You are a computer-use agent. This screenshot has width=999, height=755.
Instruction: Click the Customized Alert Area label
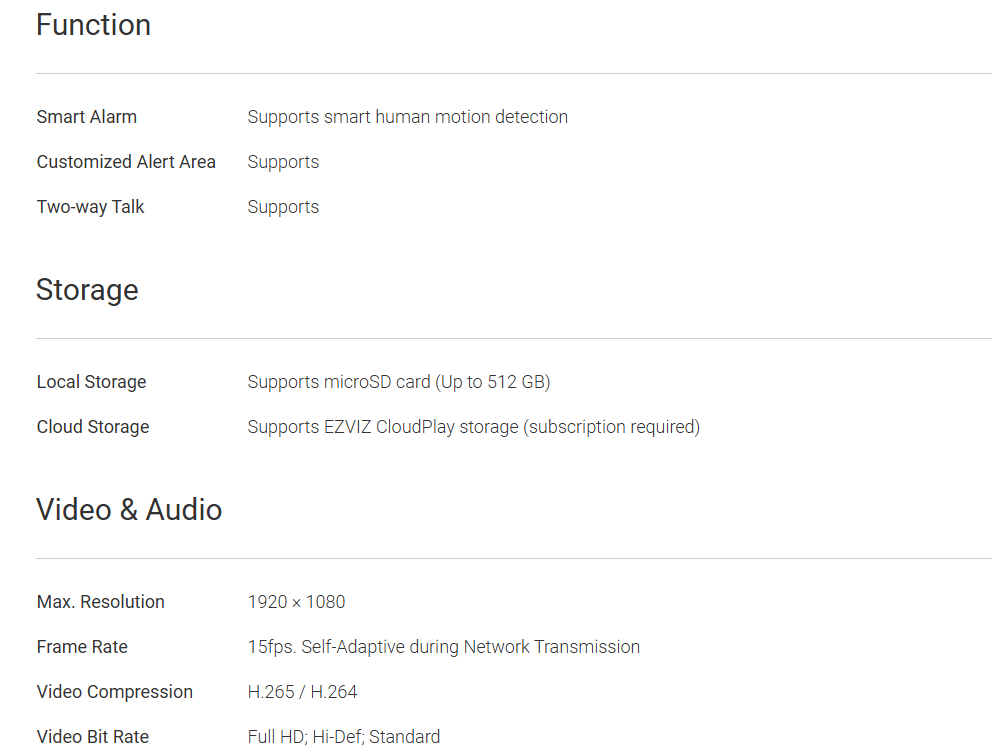click(126, 162)
